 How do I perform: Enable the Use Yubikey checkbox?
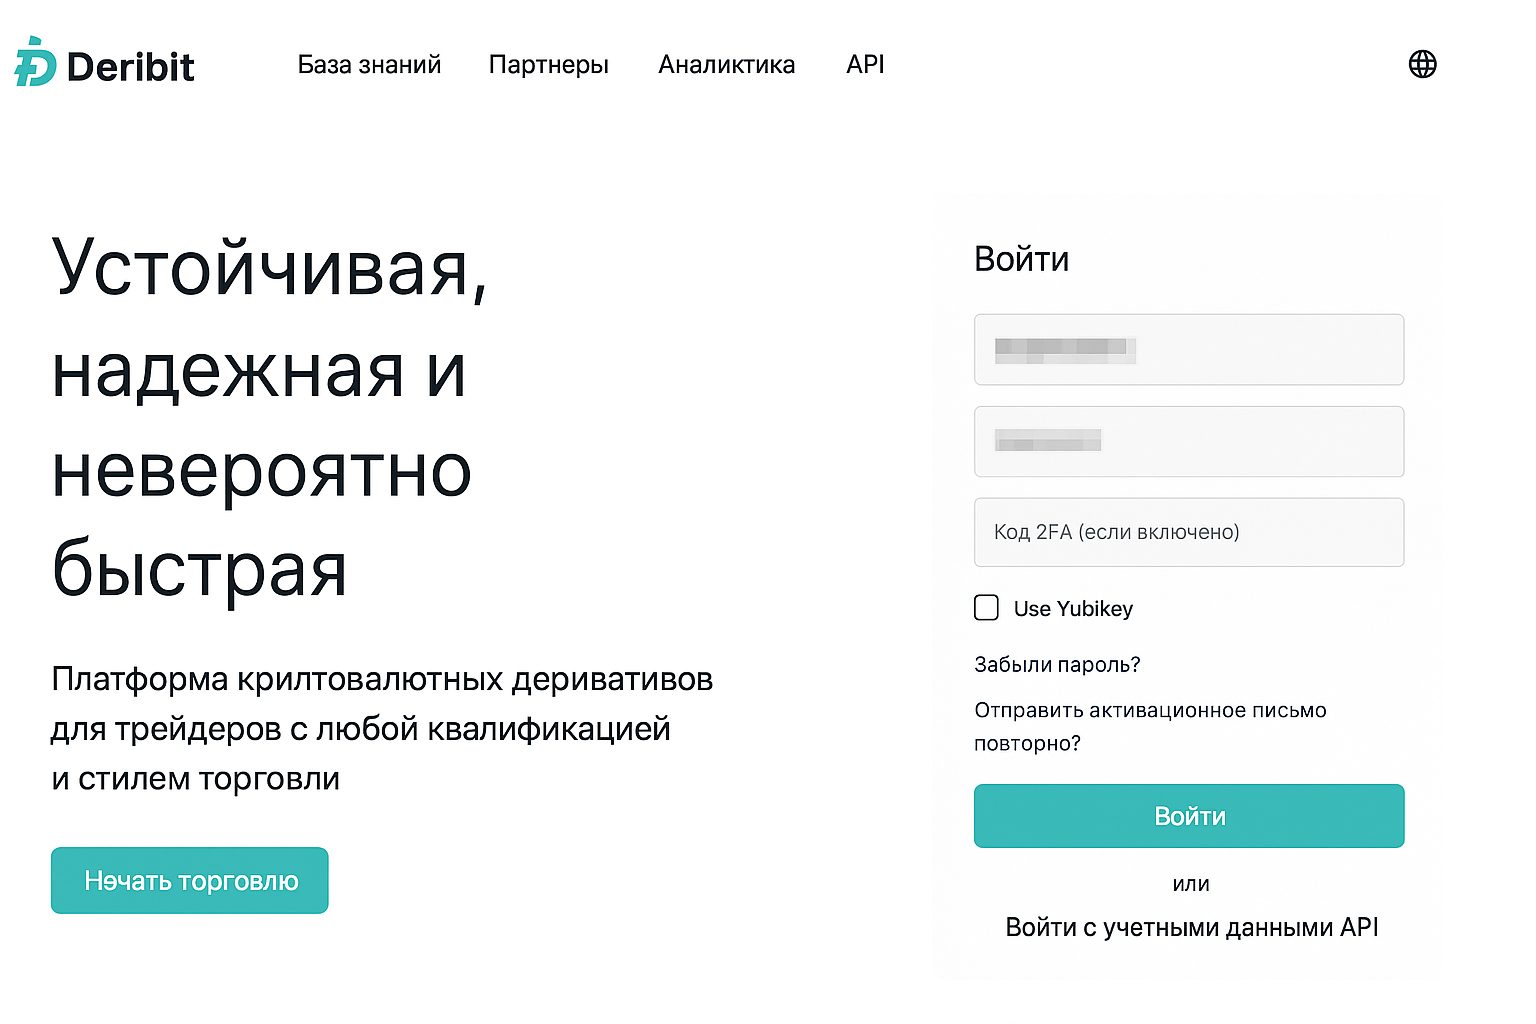[x=986, y=608]
